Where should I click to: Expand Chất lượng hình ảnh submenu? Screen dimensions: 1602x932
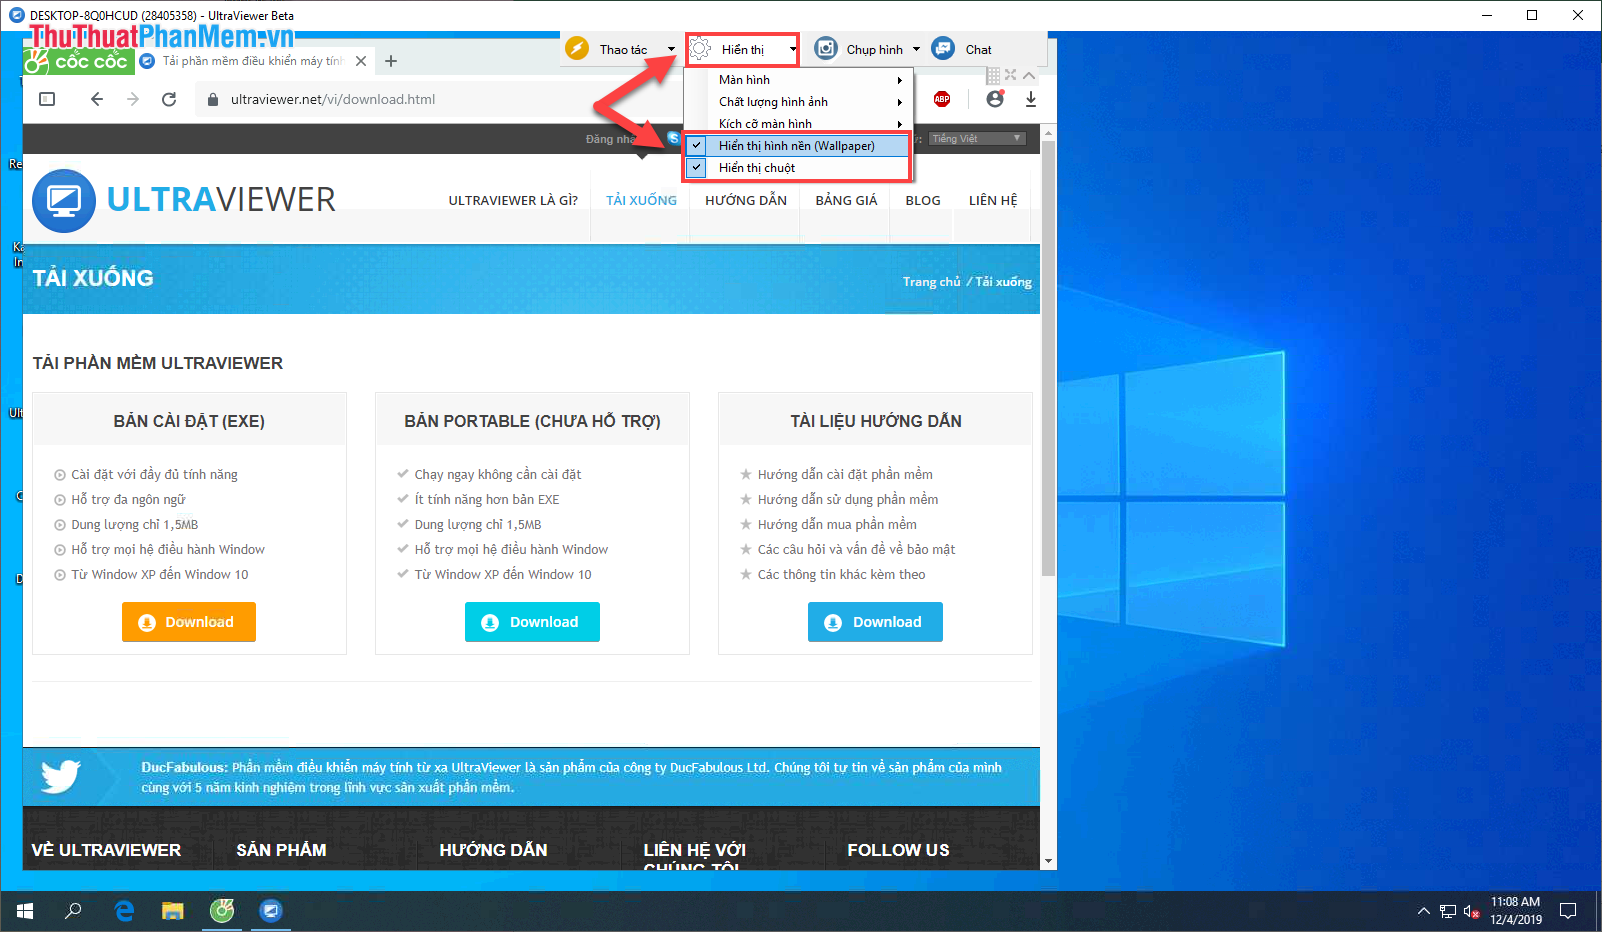[x=797, y=102]
